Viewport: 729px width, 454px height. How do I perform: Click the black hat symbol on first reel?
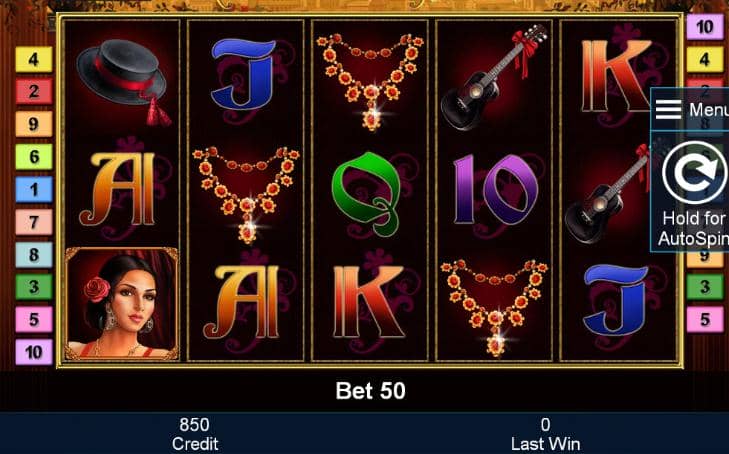(x=123, y=82)
